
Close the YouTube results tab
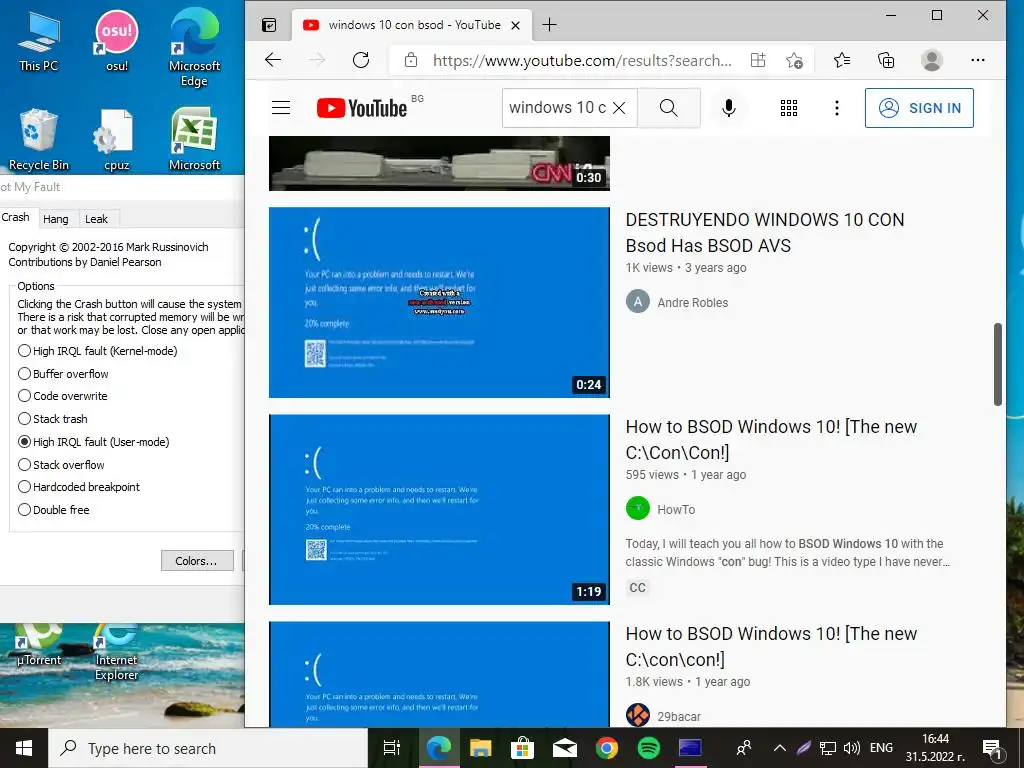(515, 25)
